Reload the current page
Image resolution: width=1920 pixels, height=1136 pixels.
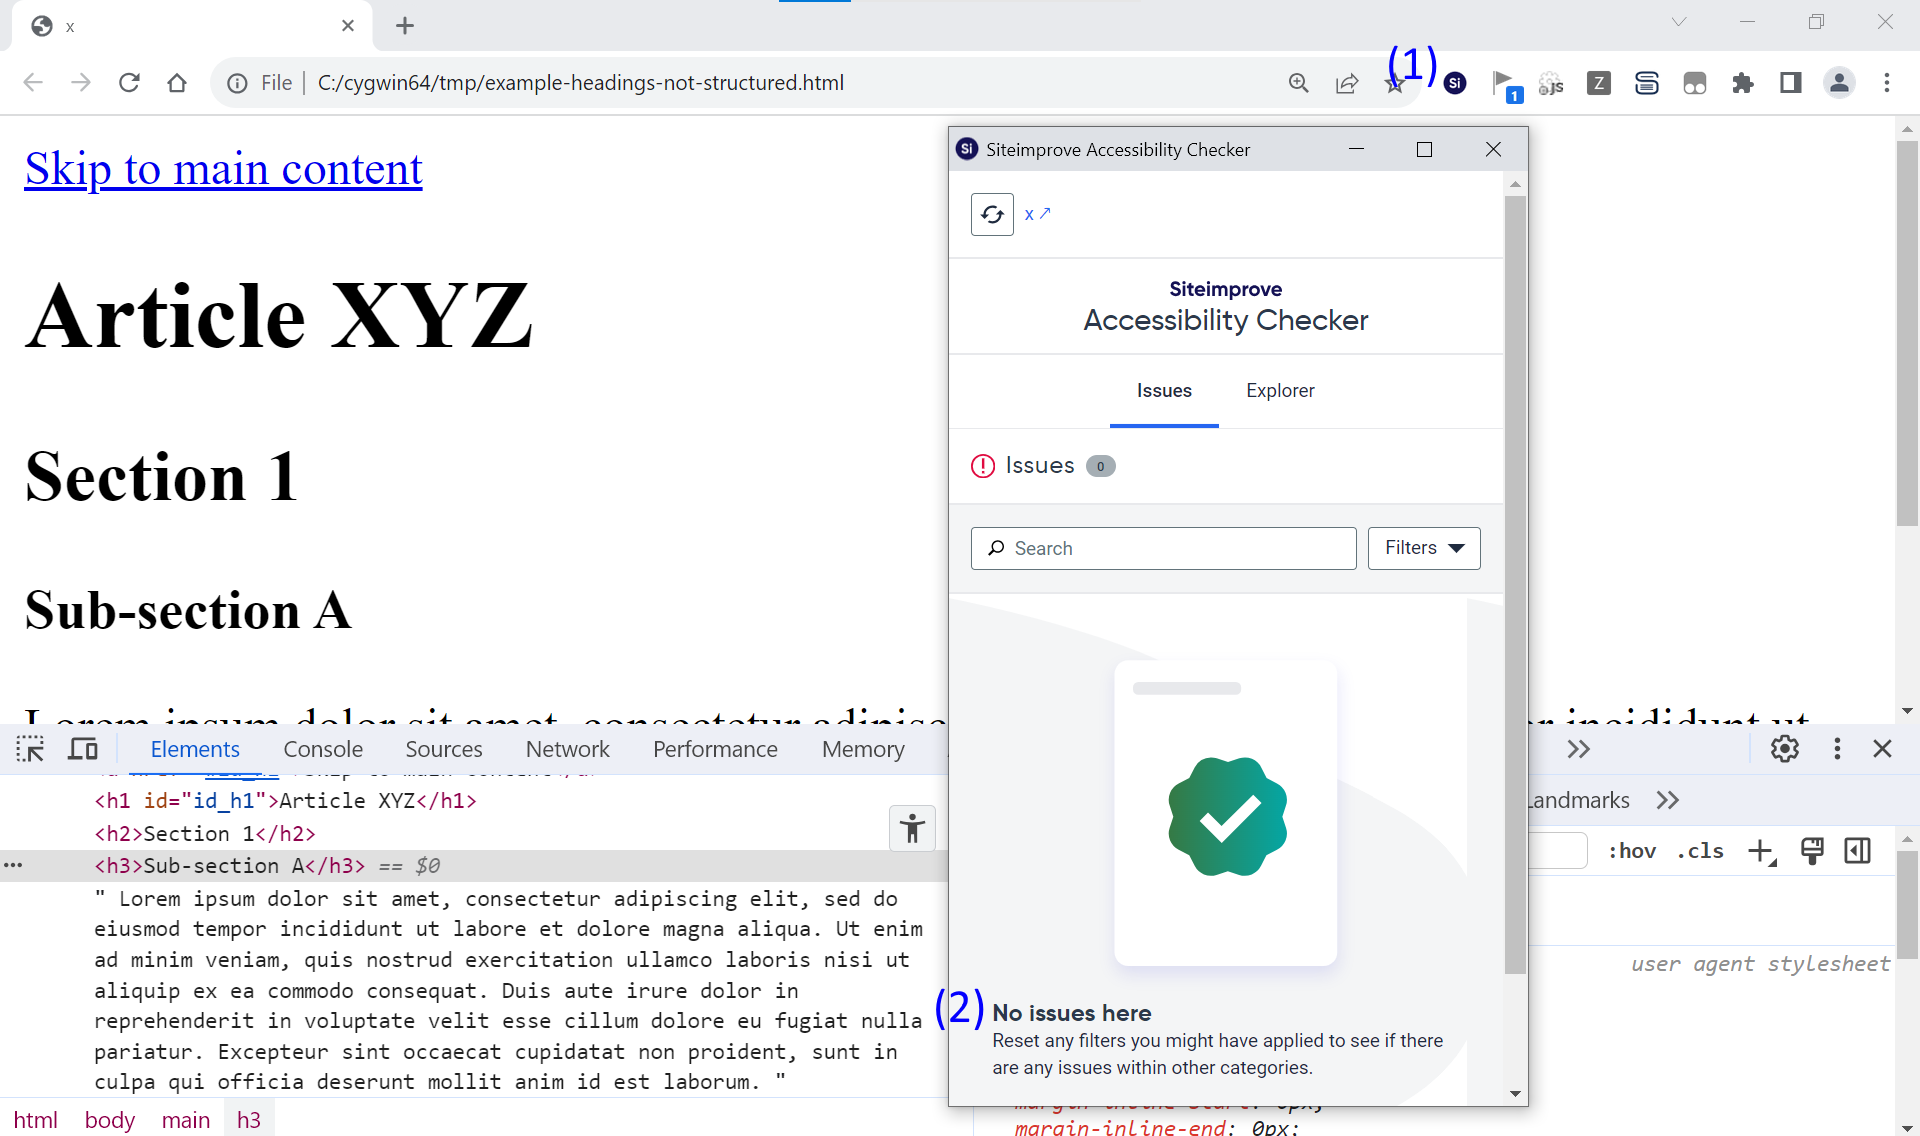(129, 83)
